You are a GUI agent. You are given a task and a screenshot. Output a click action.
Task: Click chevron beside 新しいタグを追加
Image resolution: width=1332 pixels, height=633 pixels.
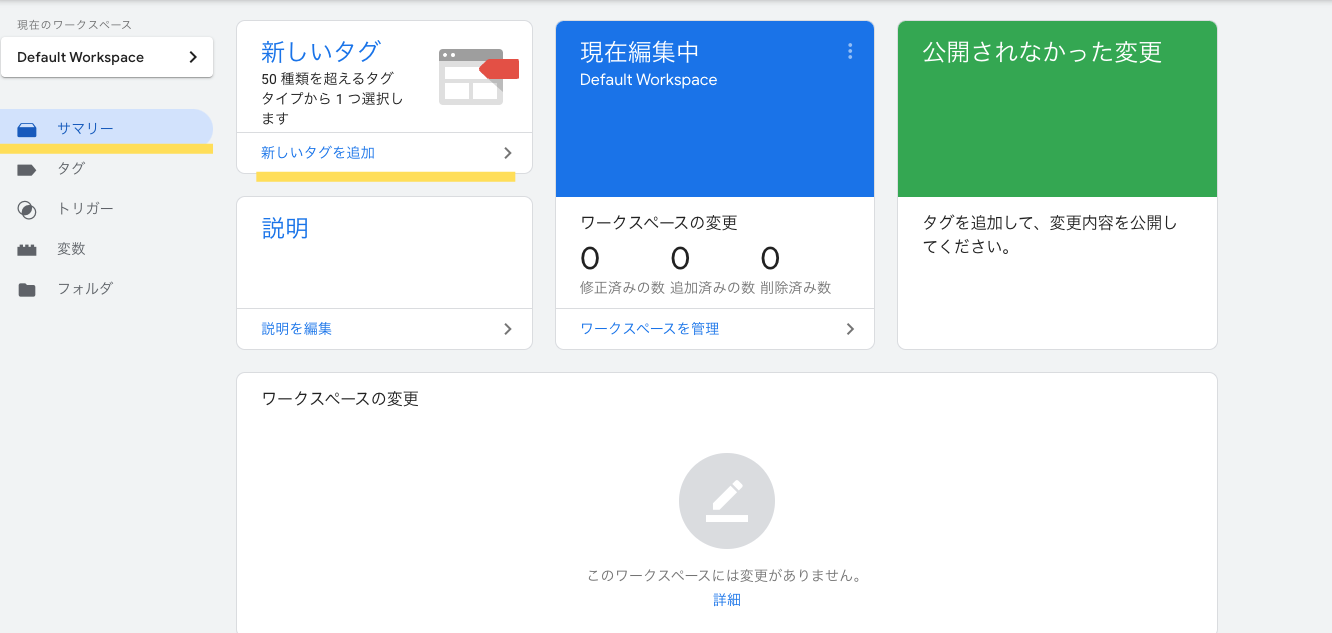tap(508, 153)
